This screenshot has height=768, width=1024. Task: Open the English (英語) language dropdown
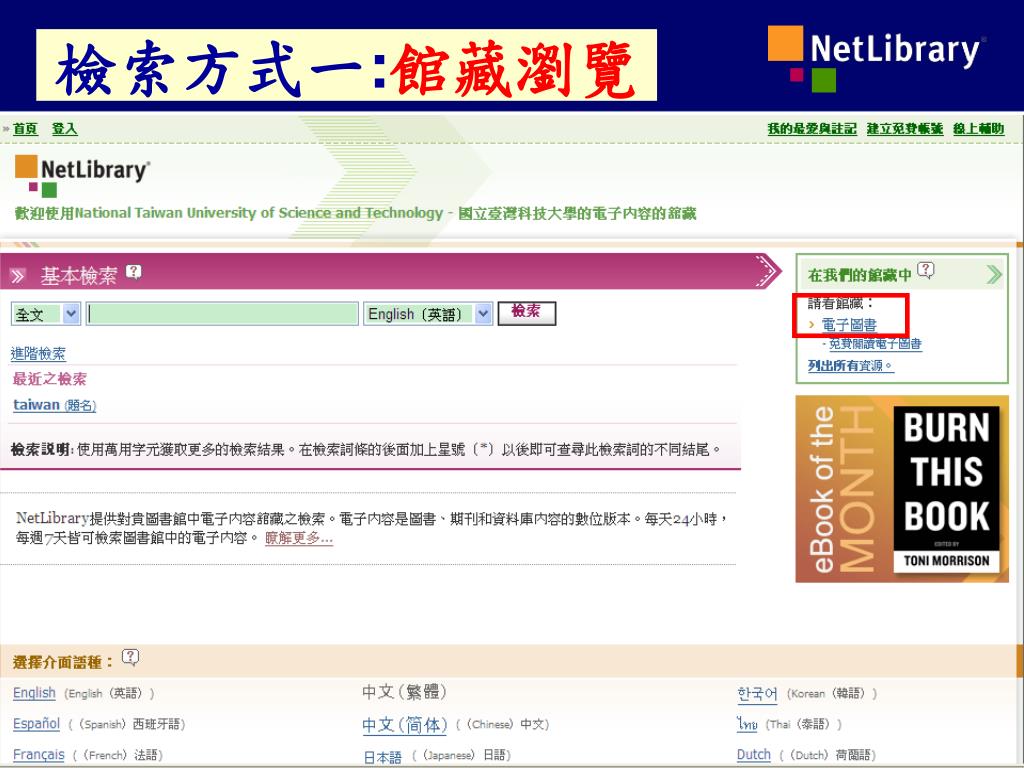tap(428, 314)
